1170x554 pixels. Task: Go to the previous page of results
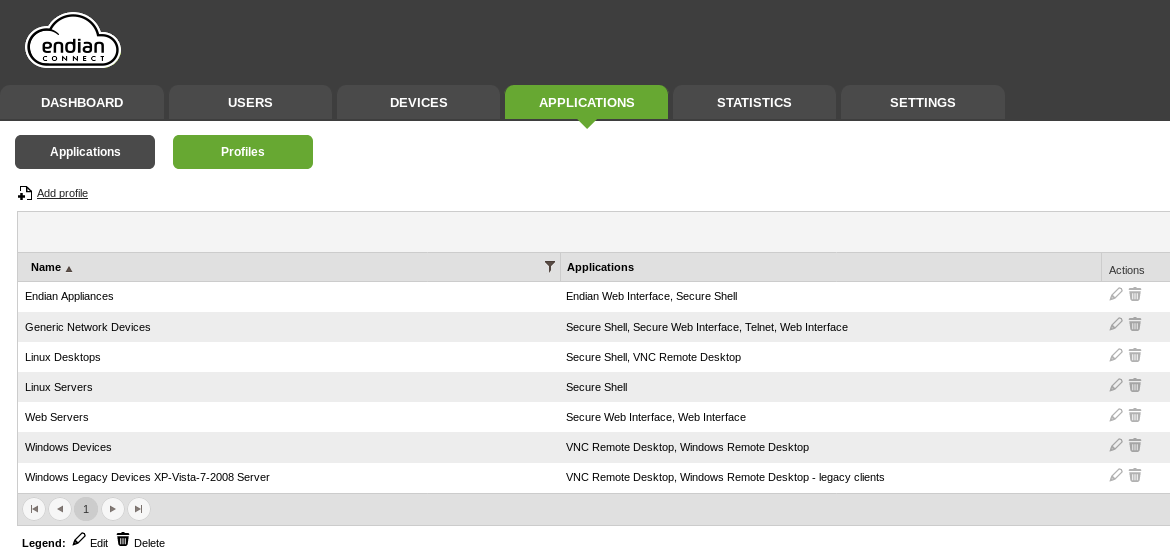point(60,509)
